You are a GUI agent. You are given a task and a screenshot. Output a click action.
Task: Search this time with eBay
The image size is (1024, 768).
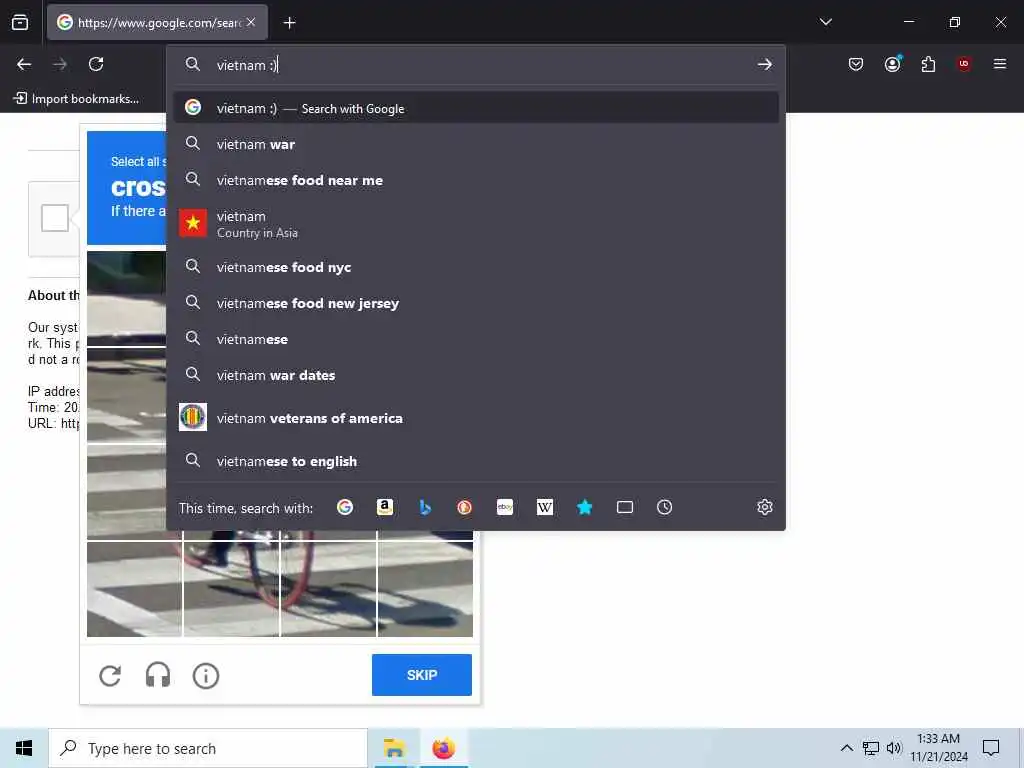coord(505,507)
